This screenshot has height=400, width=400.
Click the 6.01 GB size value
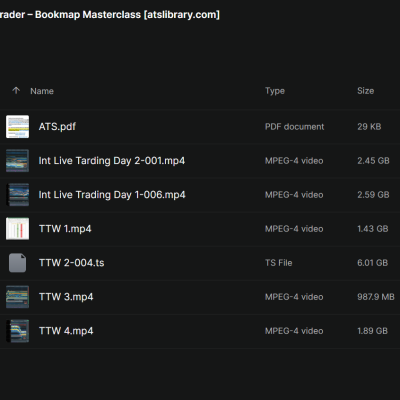(x=373, y=263)
